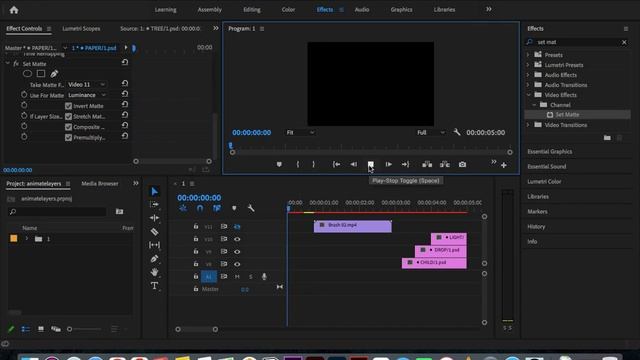Open playback resolution Full dropdown
The image size is (640, 360).
(x=431, y=133)
